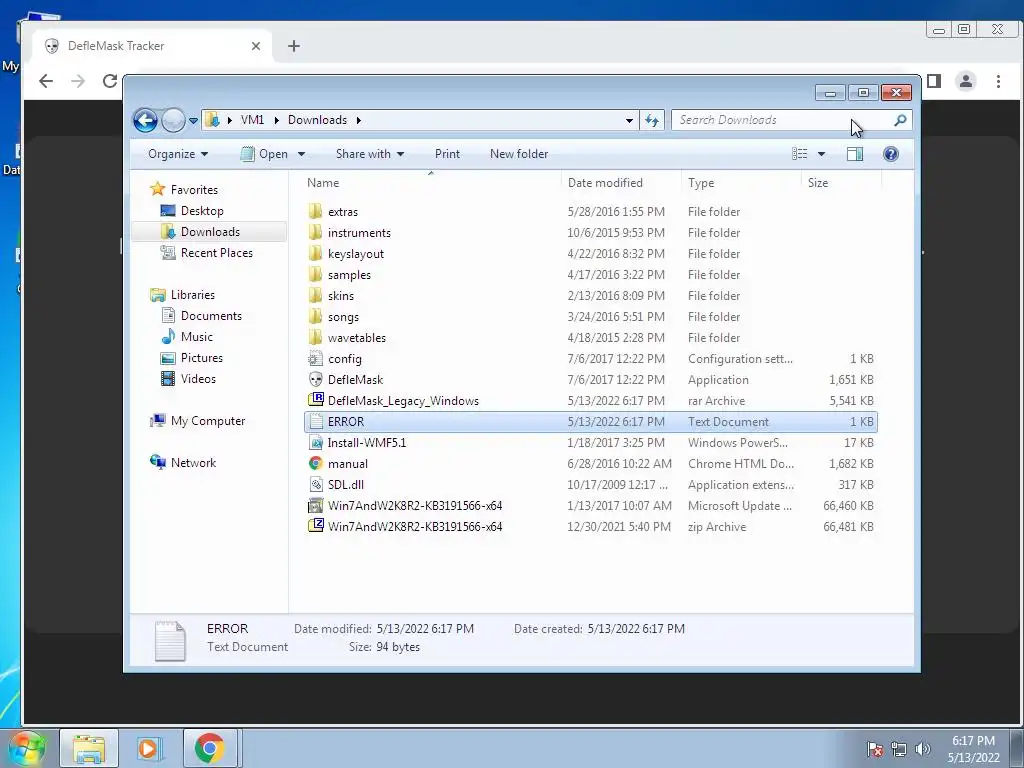The height and width of the screenshot is (768, 1024).
Task: Select the extras folder icon
Action: click(315, 211)
